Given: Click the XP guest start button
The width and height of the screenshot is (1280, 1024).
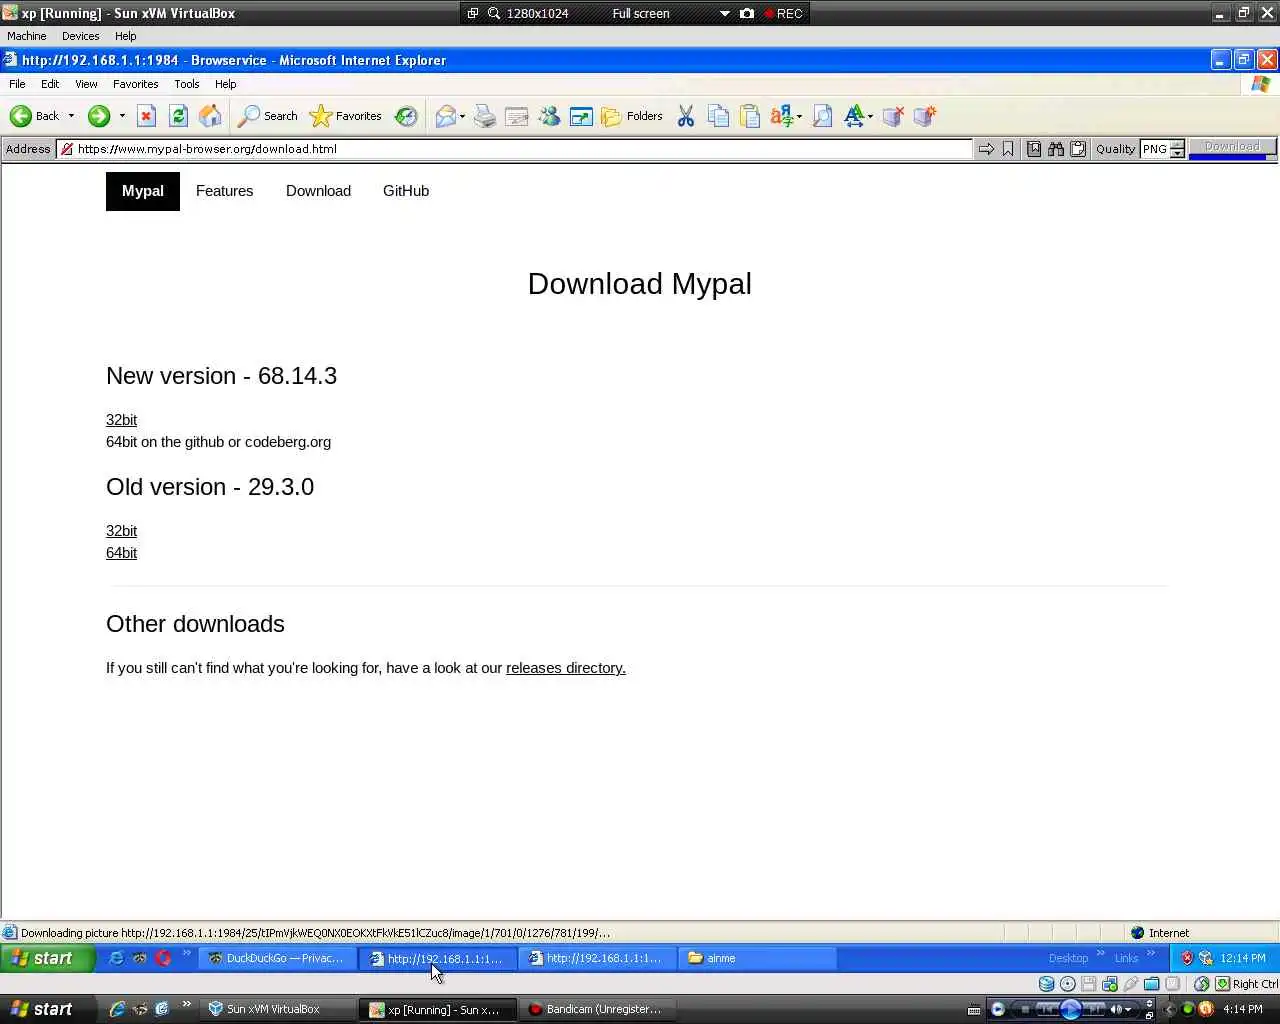Looking at the screenshot, I should (x=48, y=958).
